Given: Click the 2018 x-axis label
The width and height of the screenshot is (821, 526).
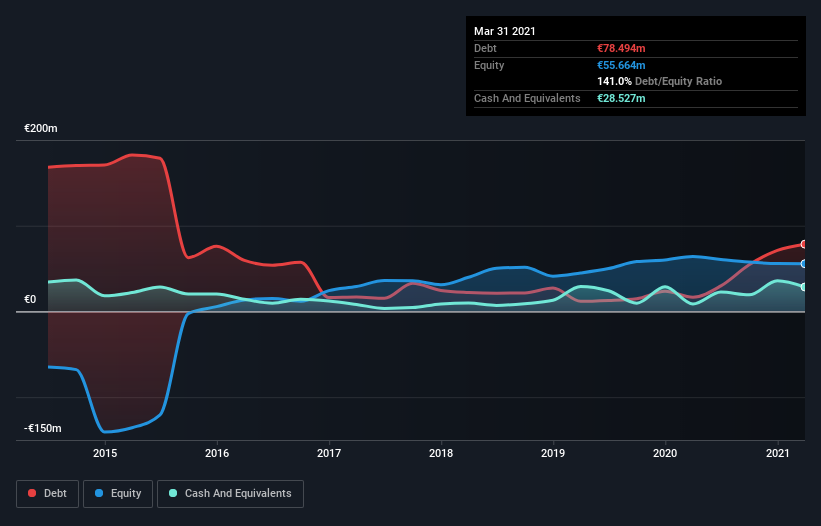Looking at the screenshot, I should [441, 453].
